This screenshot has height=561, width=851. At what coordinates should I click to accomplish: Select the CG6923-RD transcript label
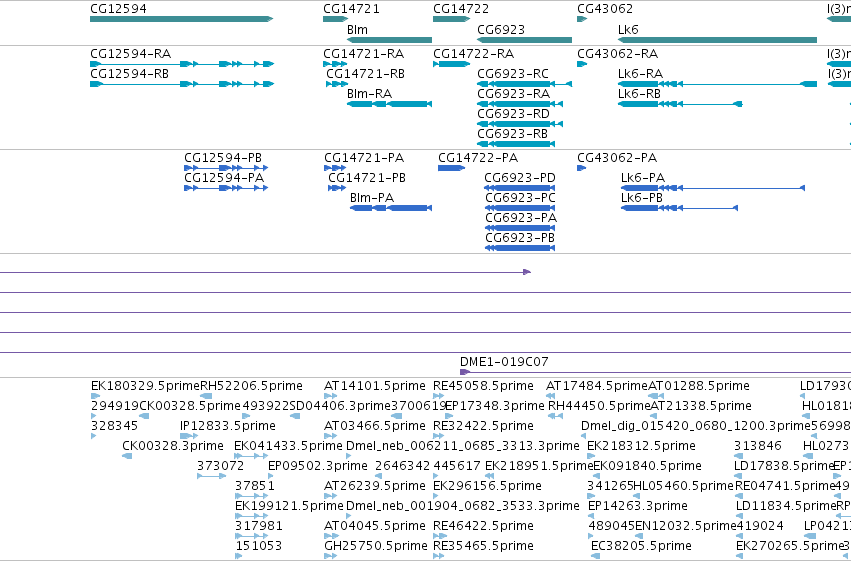tap(513, 114)
